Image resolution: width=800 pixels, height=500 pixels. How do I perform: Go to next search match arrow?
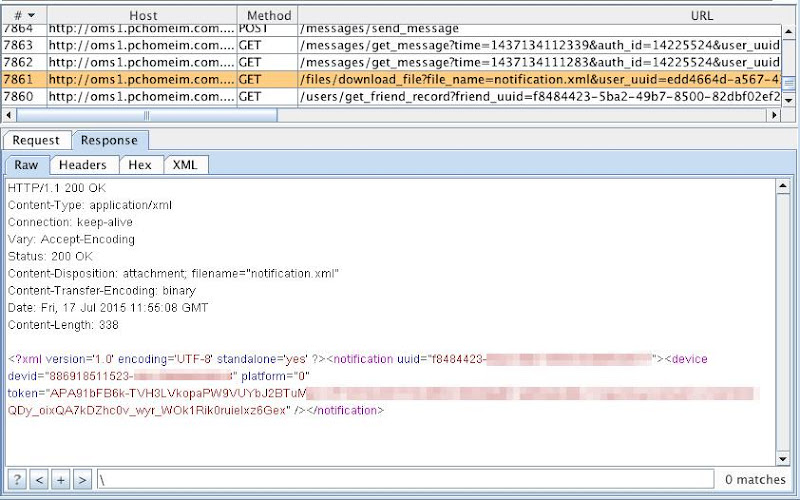(82, 479)
